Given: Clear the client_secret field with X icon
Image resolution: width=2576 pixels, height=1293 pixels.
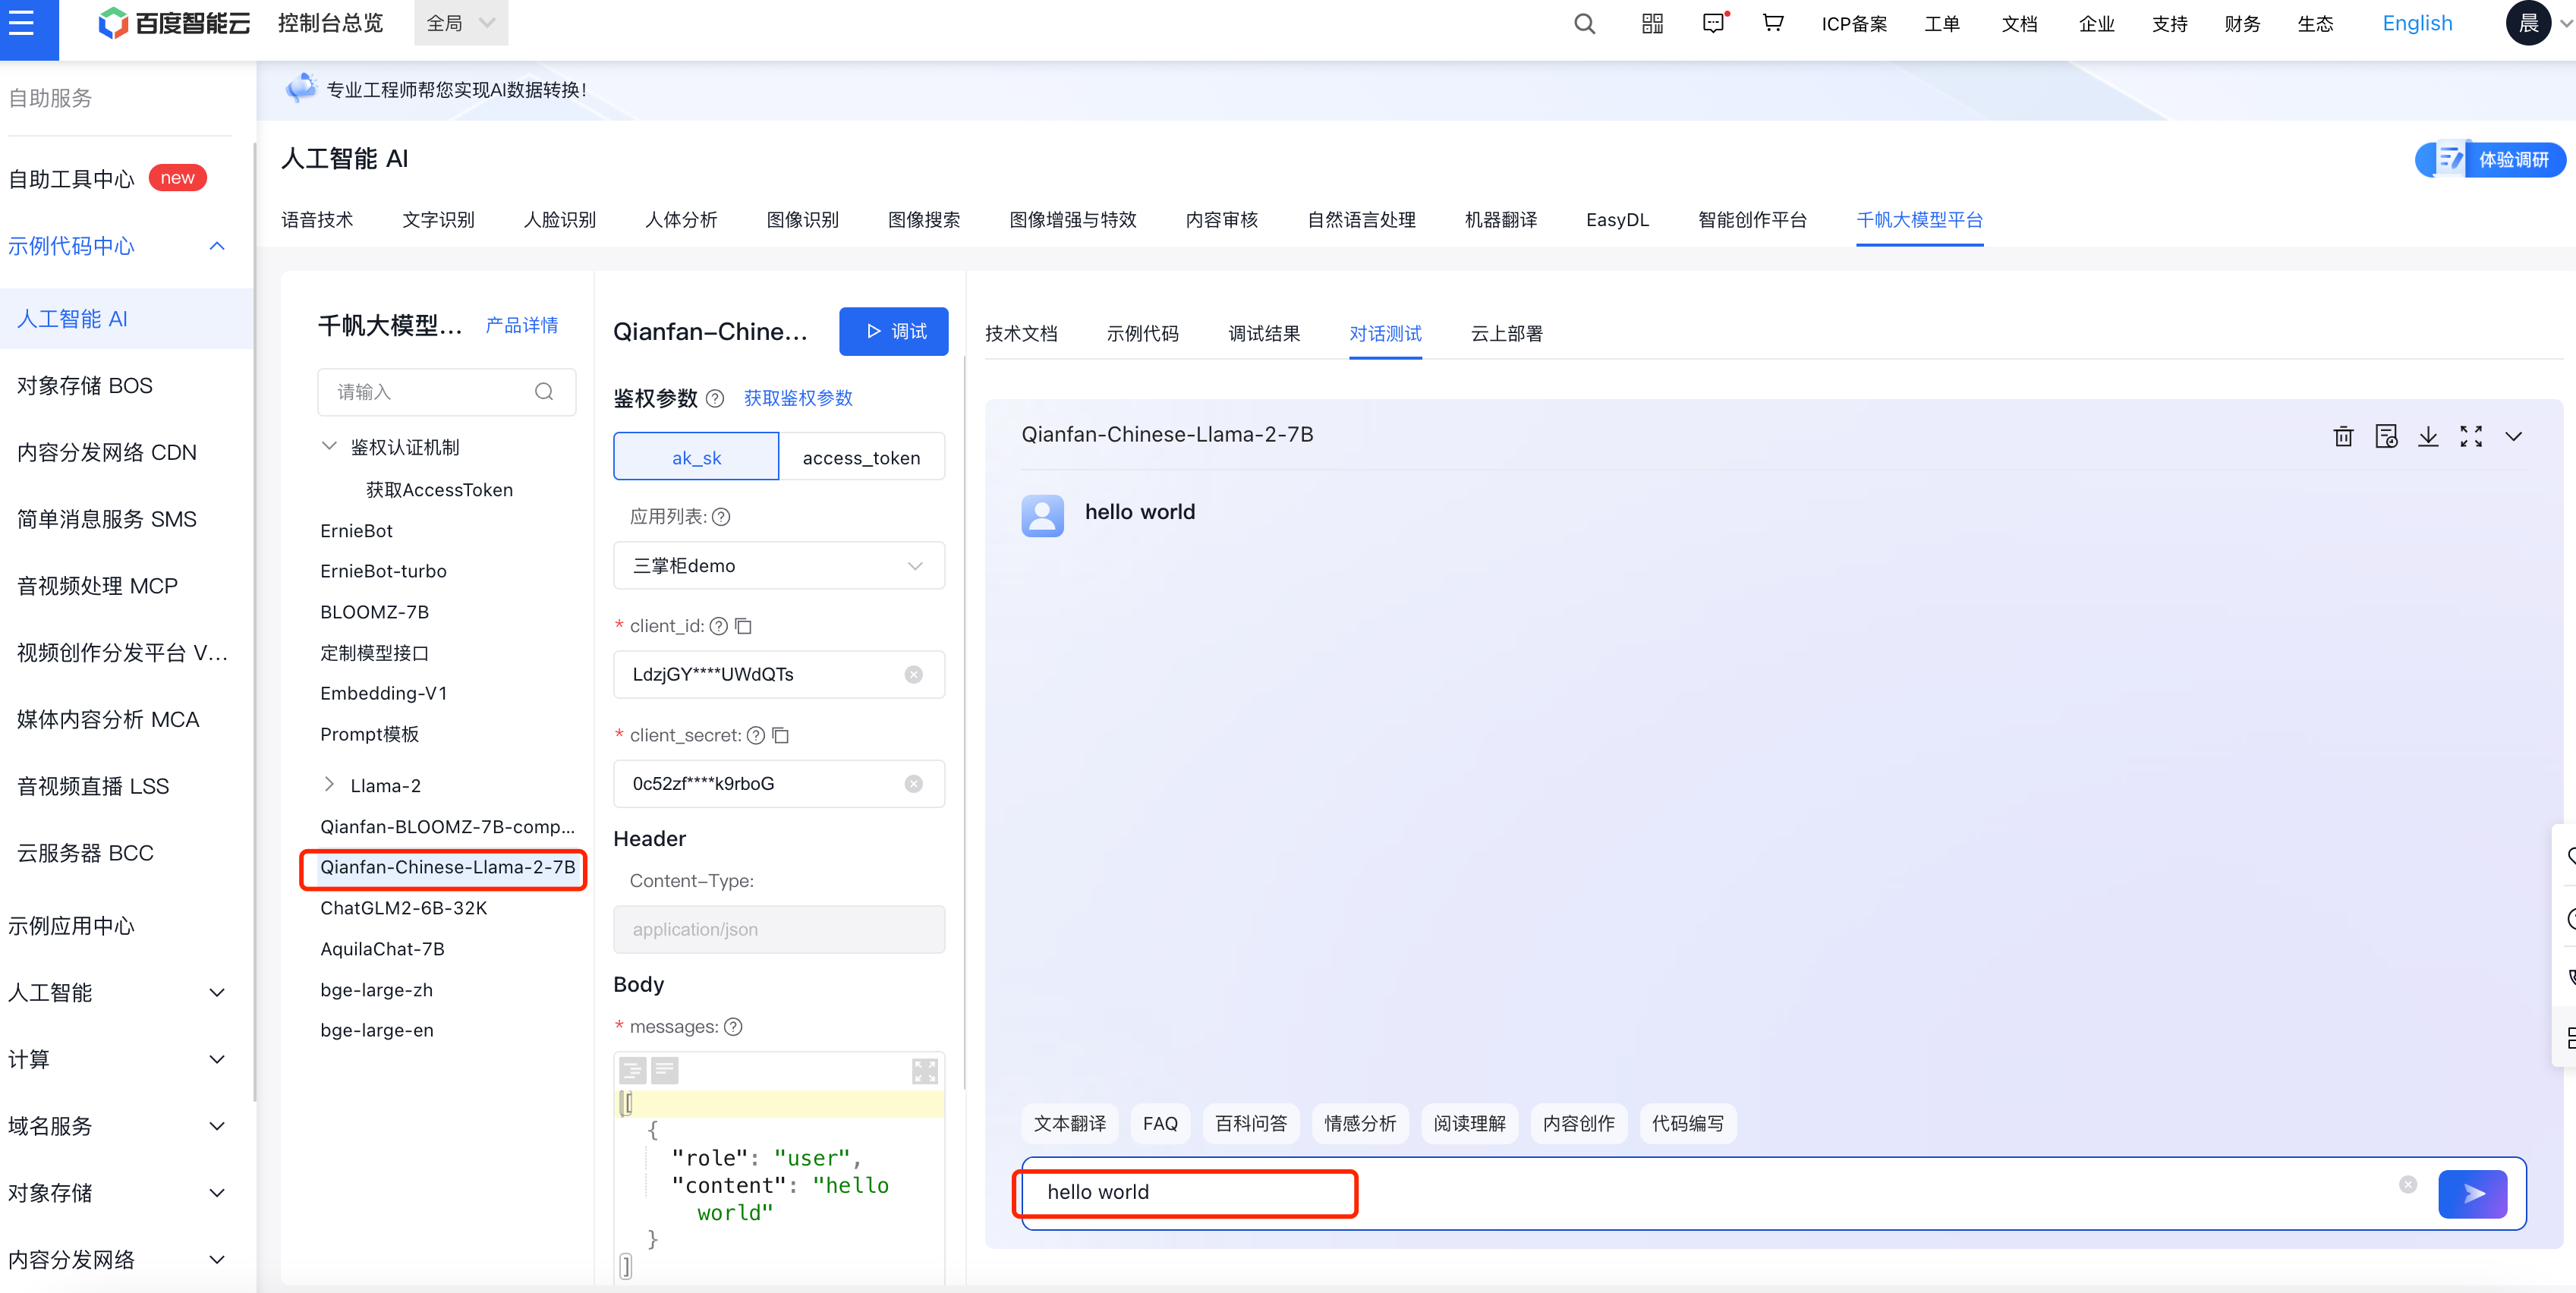Looking at the screenshot, I should [913, 784].
